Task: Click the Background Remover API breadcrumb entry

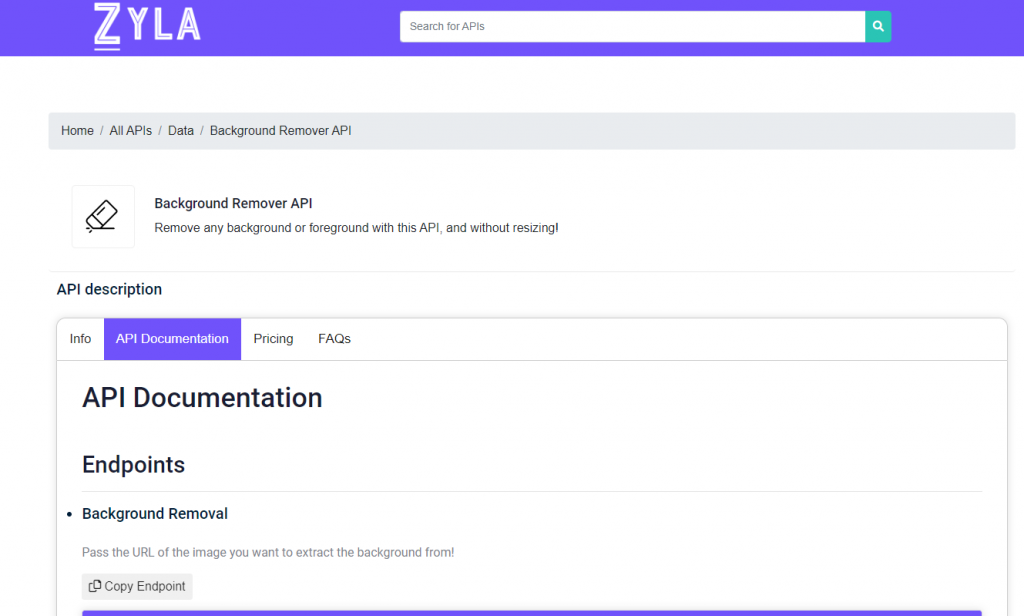Action: (280, 130)
